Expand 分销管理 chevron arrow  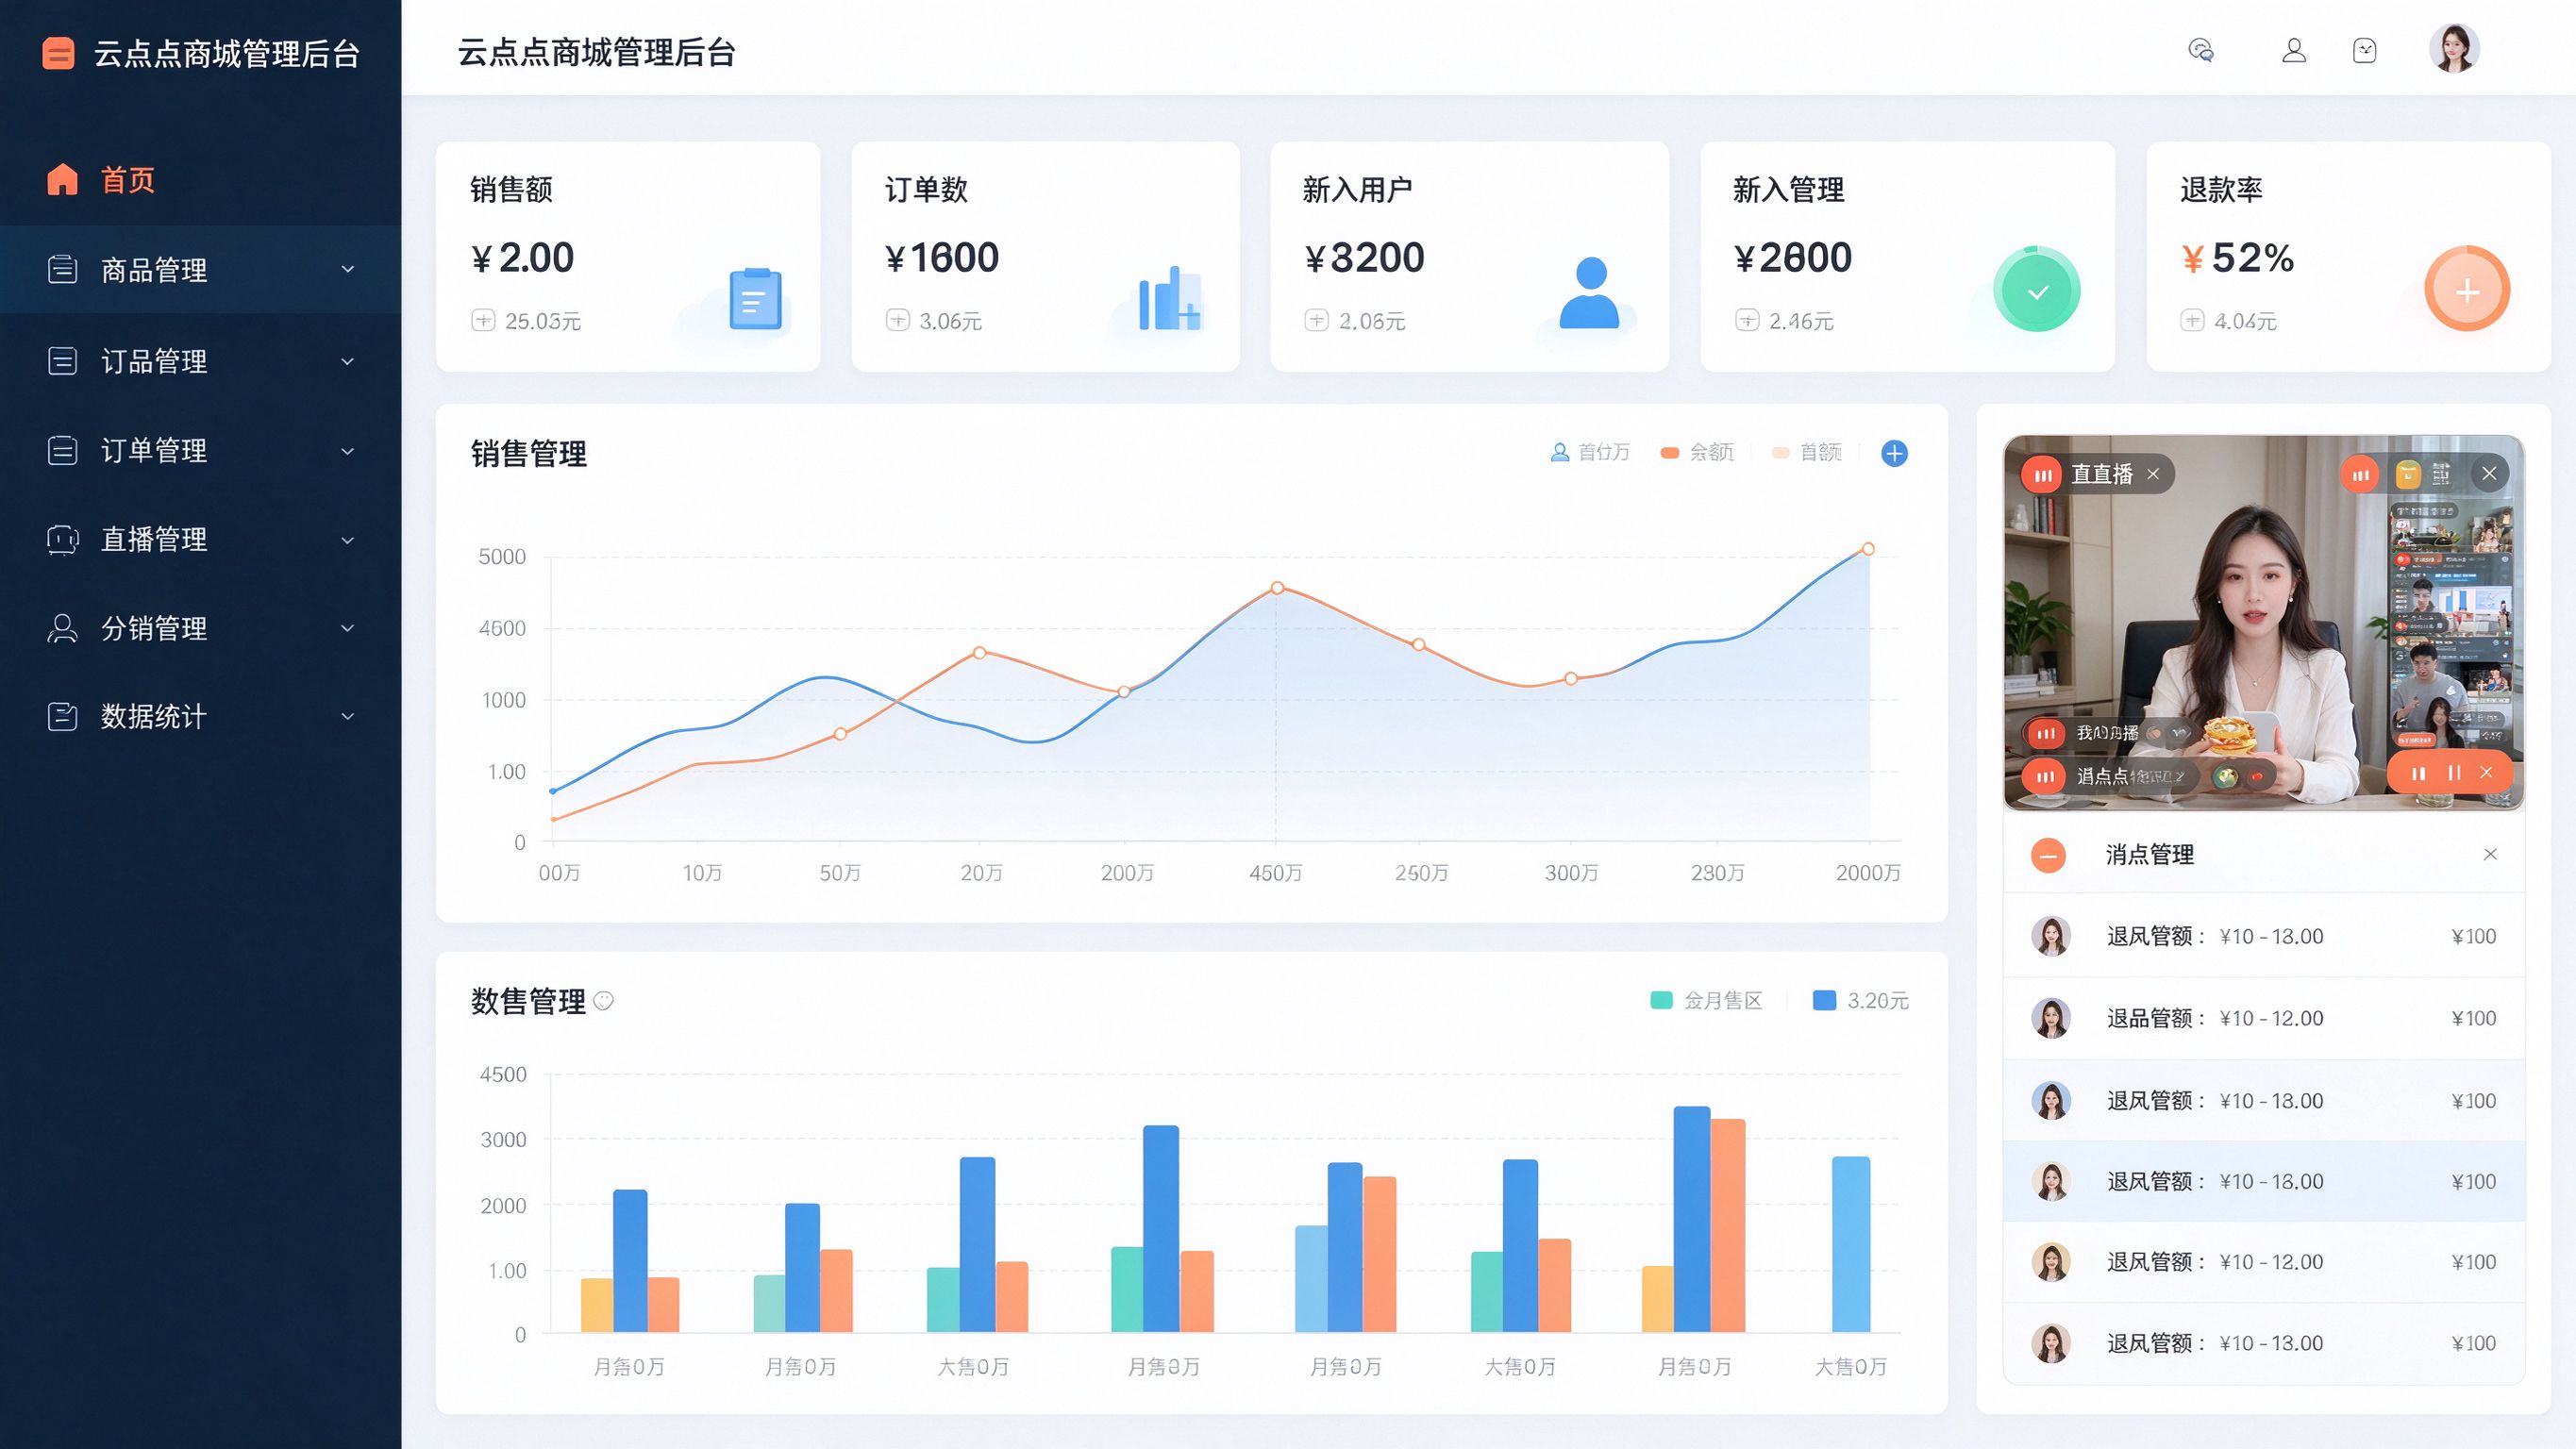[348, 628]
